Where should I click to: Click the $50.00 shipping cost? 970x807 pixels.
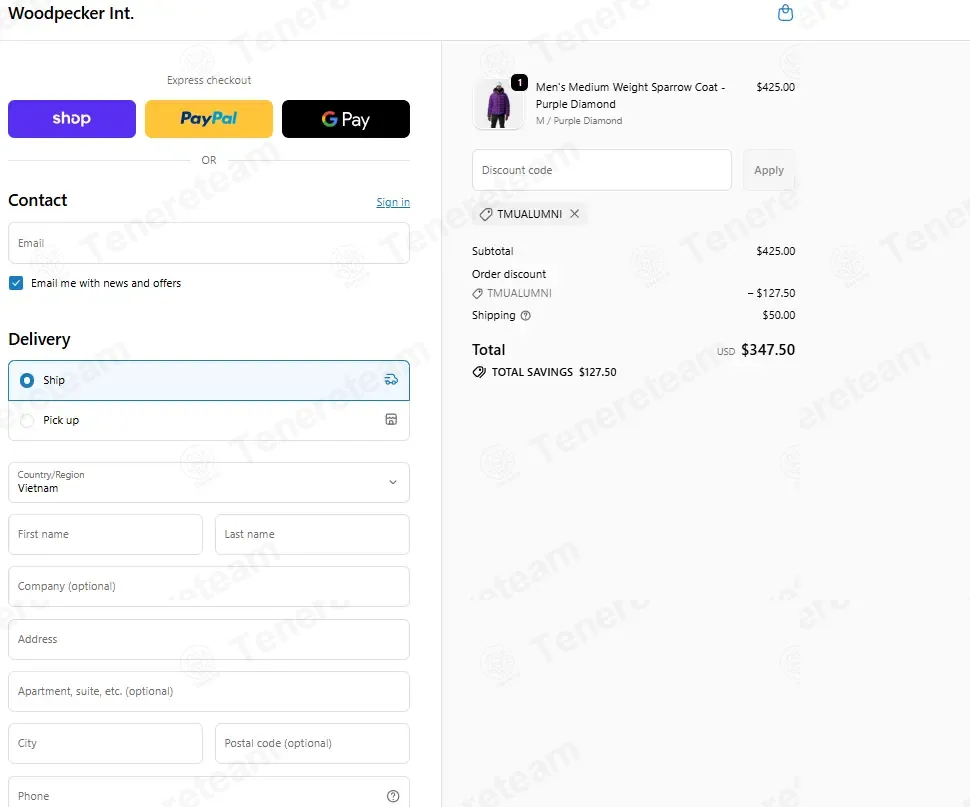coord(779,315)
